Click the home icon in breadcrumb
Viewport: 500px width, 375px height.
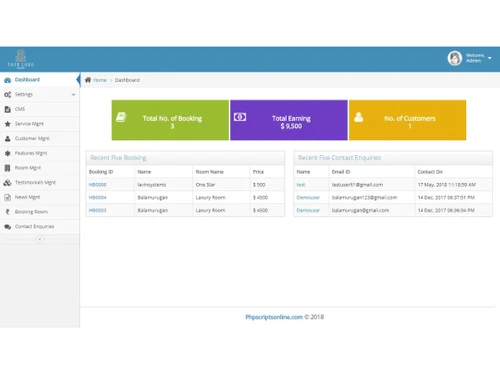click(x=88, y=80)
